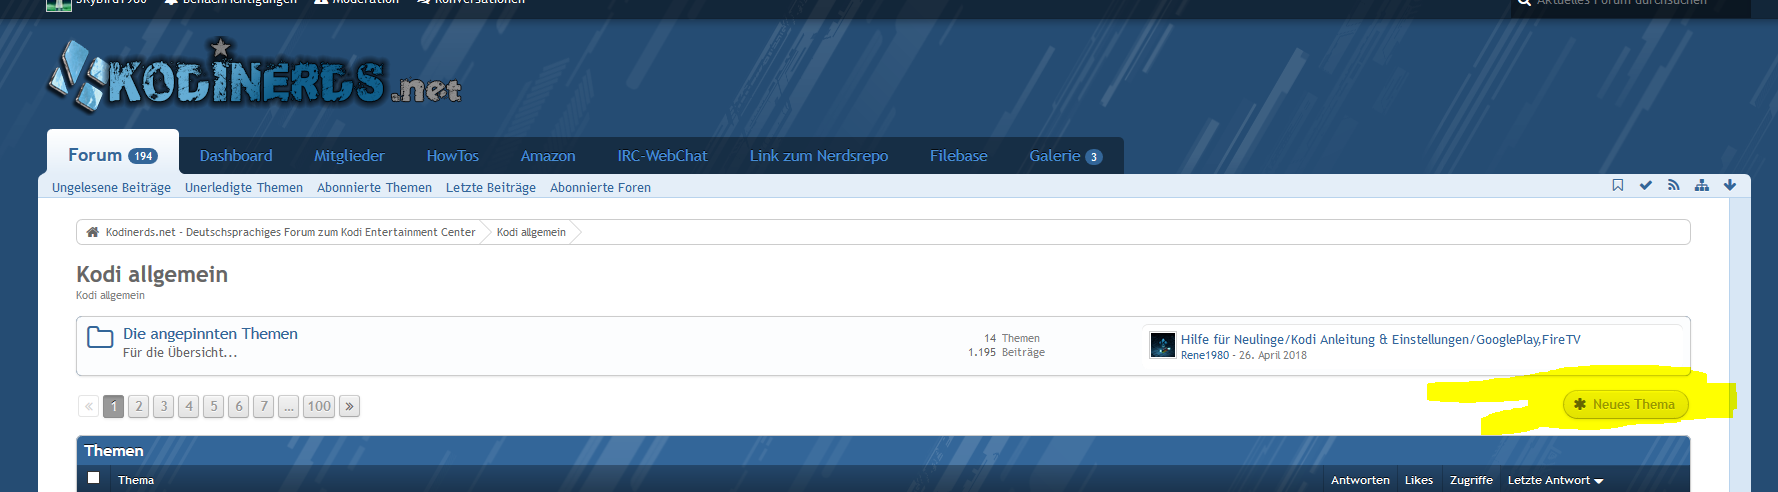Open Letzte Beiträge link
The height and width of the screenshot is (492, 1778).
491,188
